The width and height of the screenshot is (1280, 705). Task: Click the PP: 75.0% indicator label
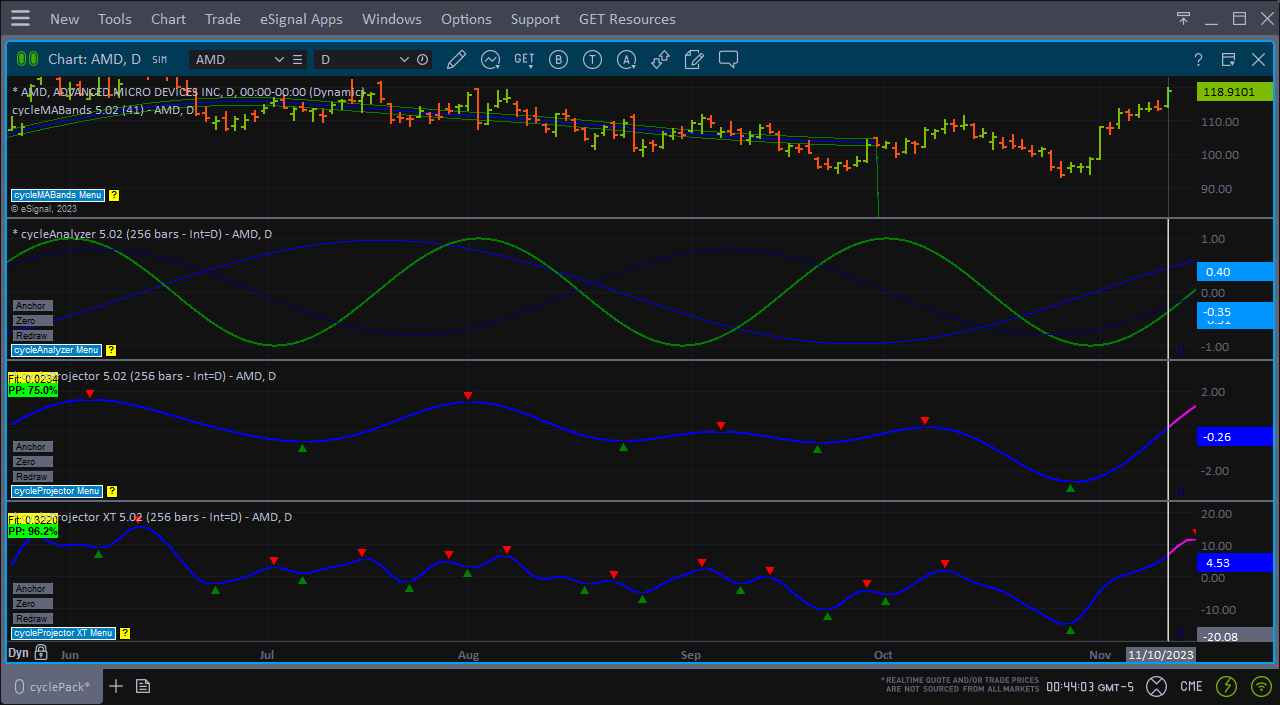pyautogui.click(x=33, y=390)
